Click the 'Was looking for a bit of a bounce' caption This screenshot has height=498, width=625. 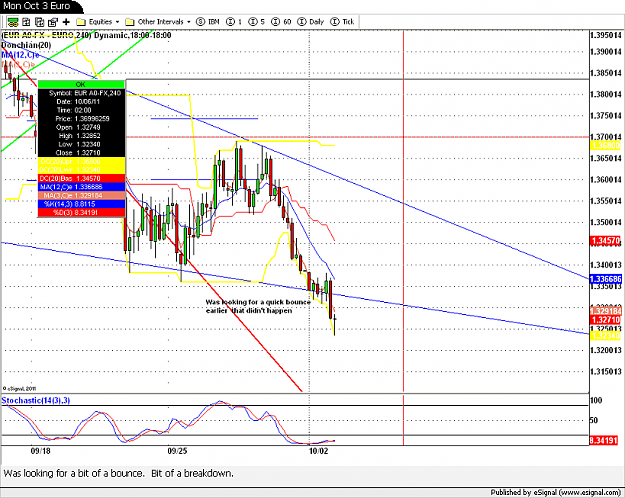click(118, 473)
